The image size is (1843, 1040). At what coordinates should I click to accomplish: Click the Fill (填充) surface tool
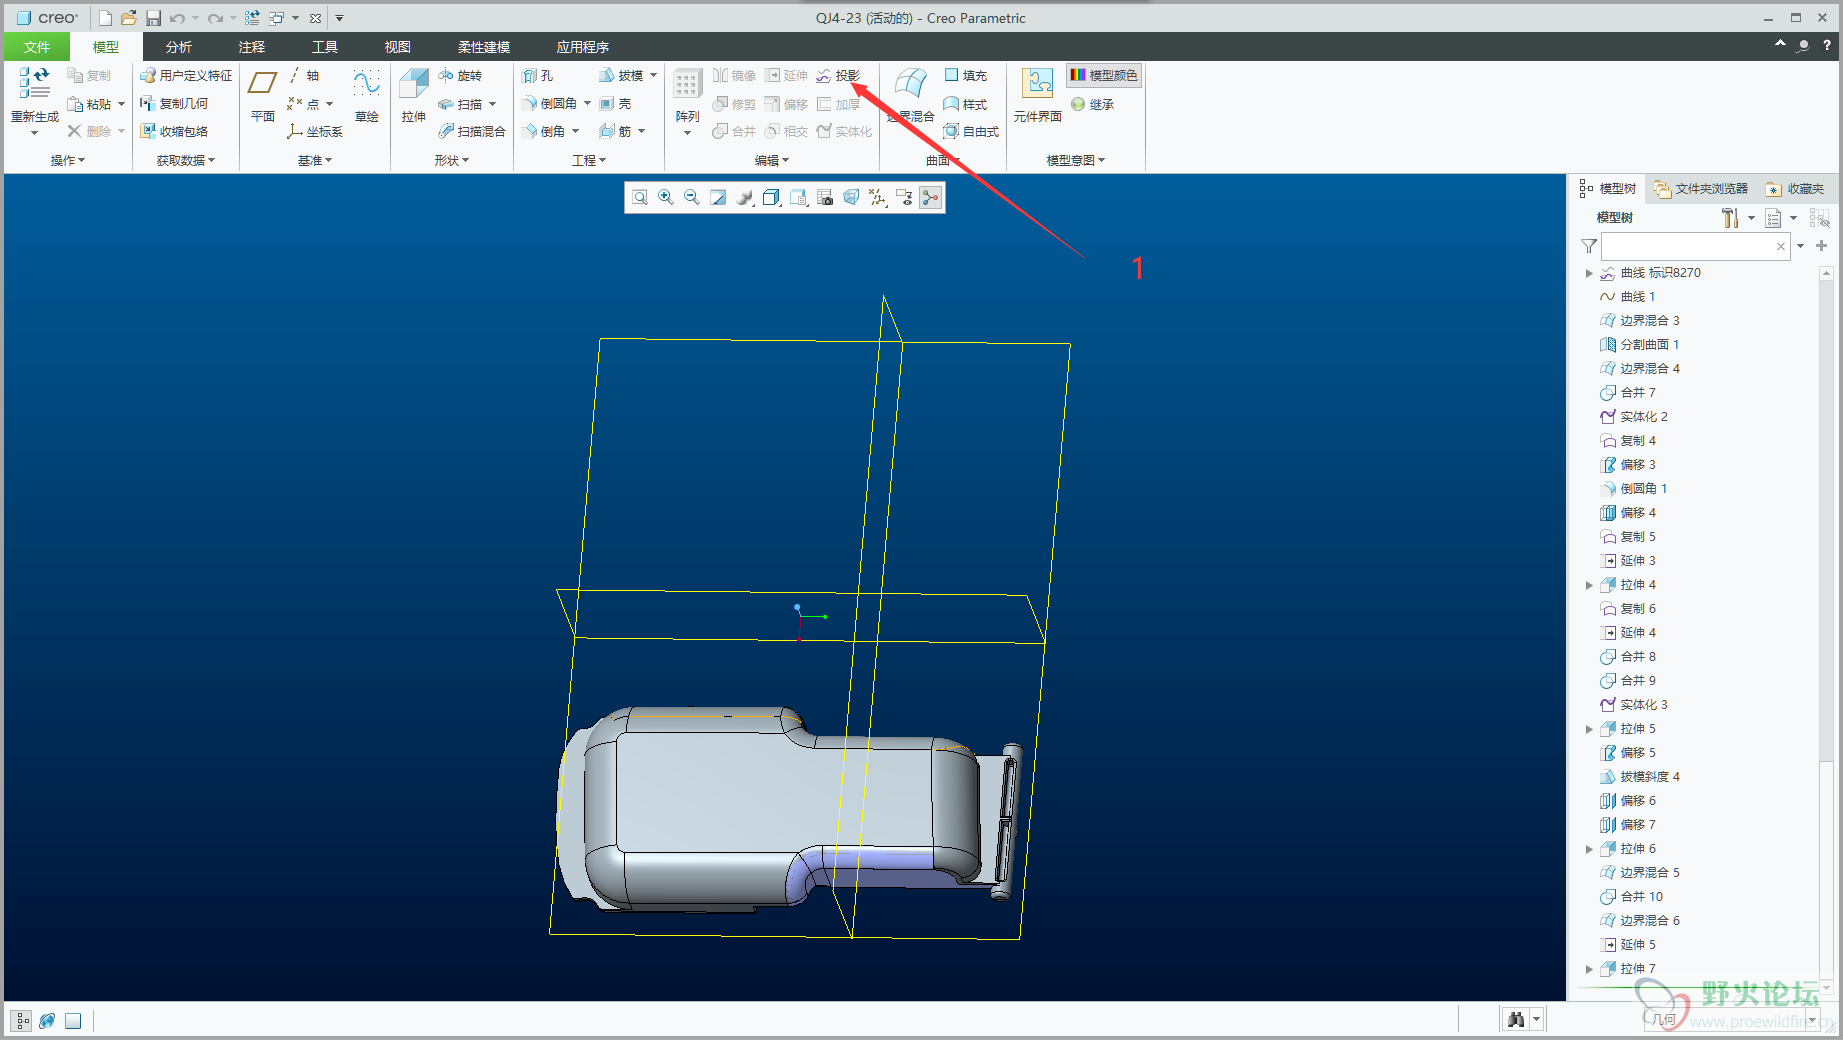coord(965,76)
